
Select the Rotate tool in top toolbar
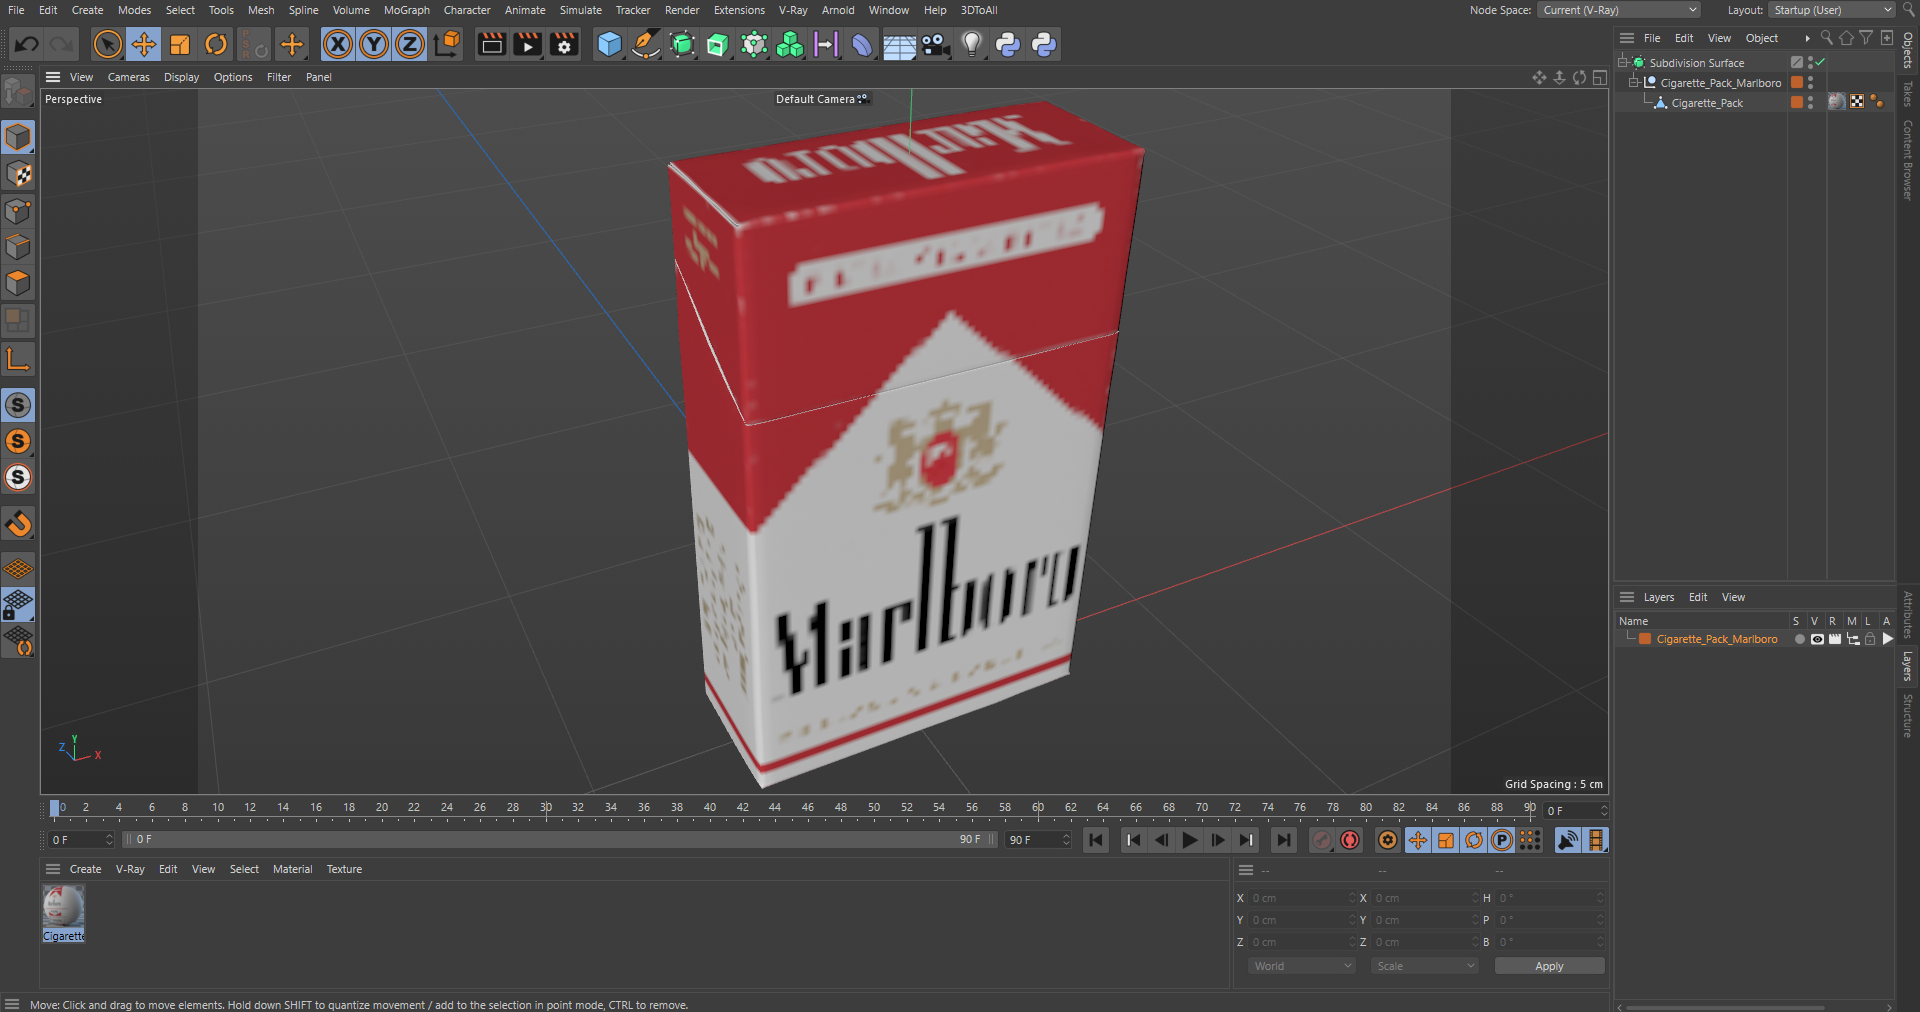(216, 44)
